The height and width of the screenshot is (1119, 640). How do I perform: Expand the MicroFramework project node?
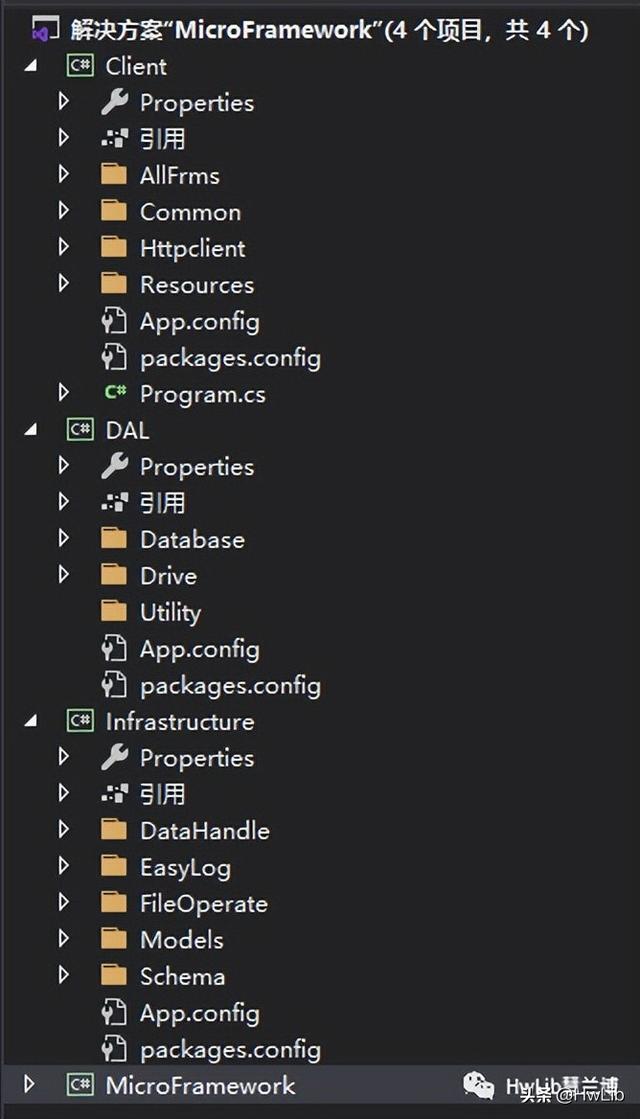(29, 1085)
